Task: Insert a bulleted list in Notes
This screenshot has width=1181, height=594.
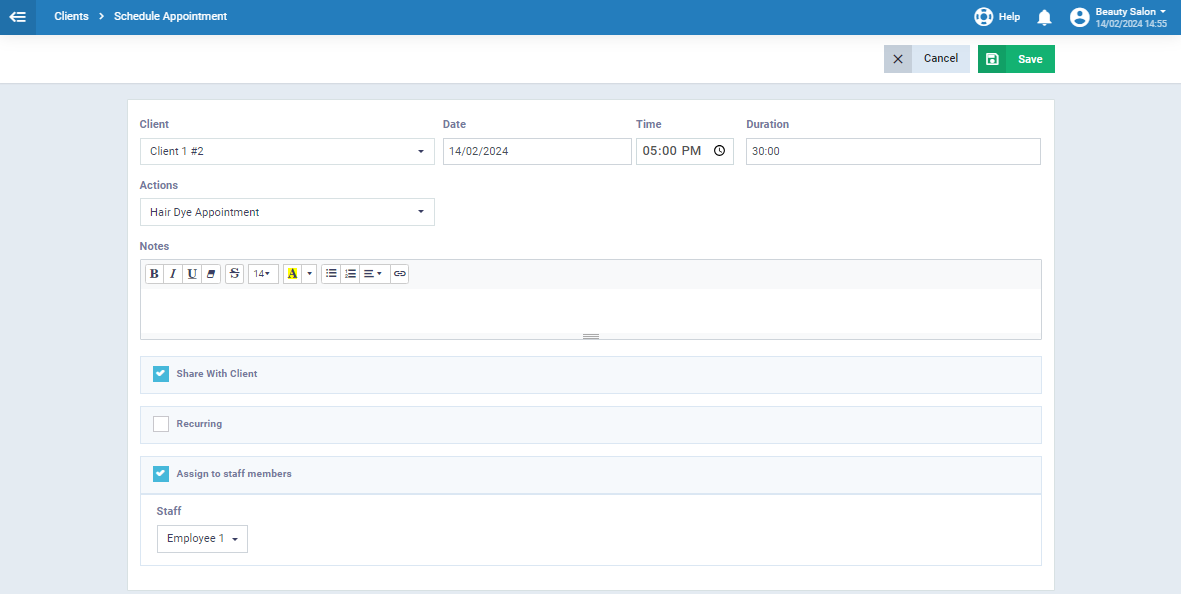Action: pyautogui.click(x=331, y=274)
